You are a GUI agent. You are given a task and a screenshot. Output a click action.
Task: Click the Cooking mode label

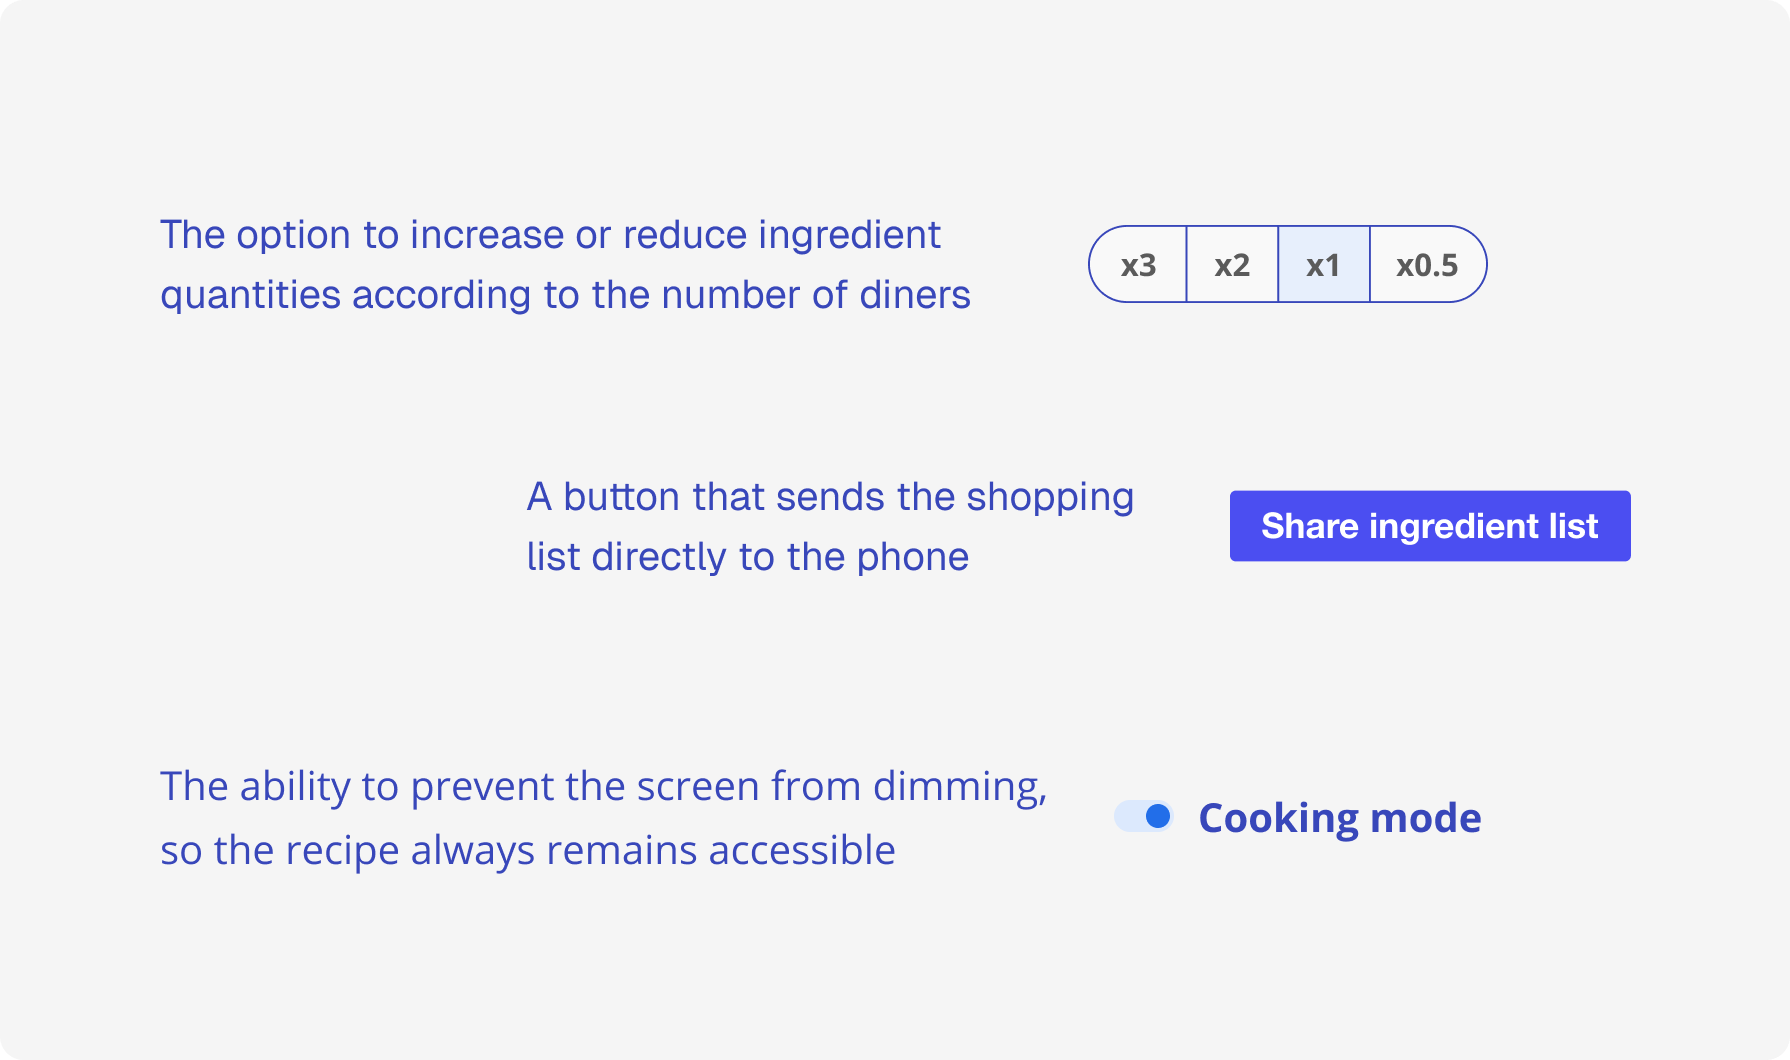[x=1339, y=817]
